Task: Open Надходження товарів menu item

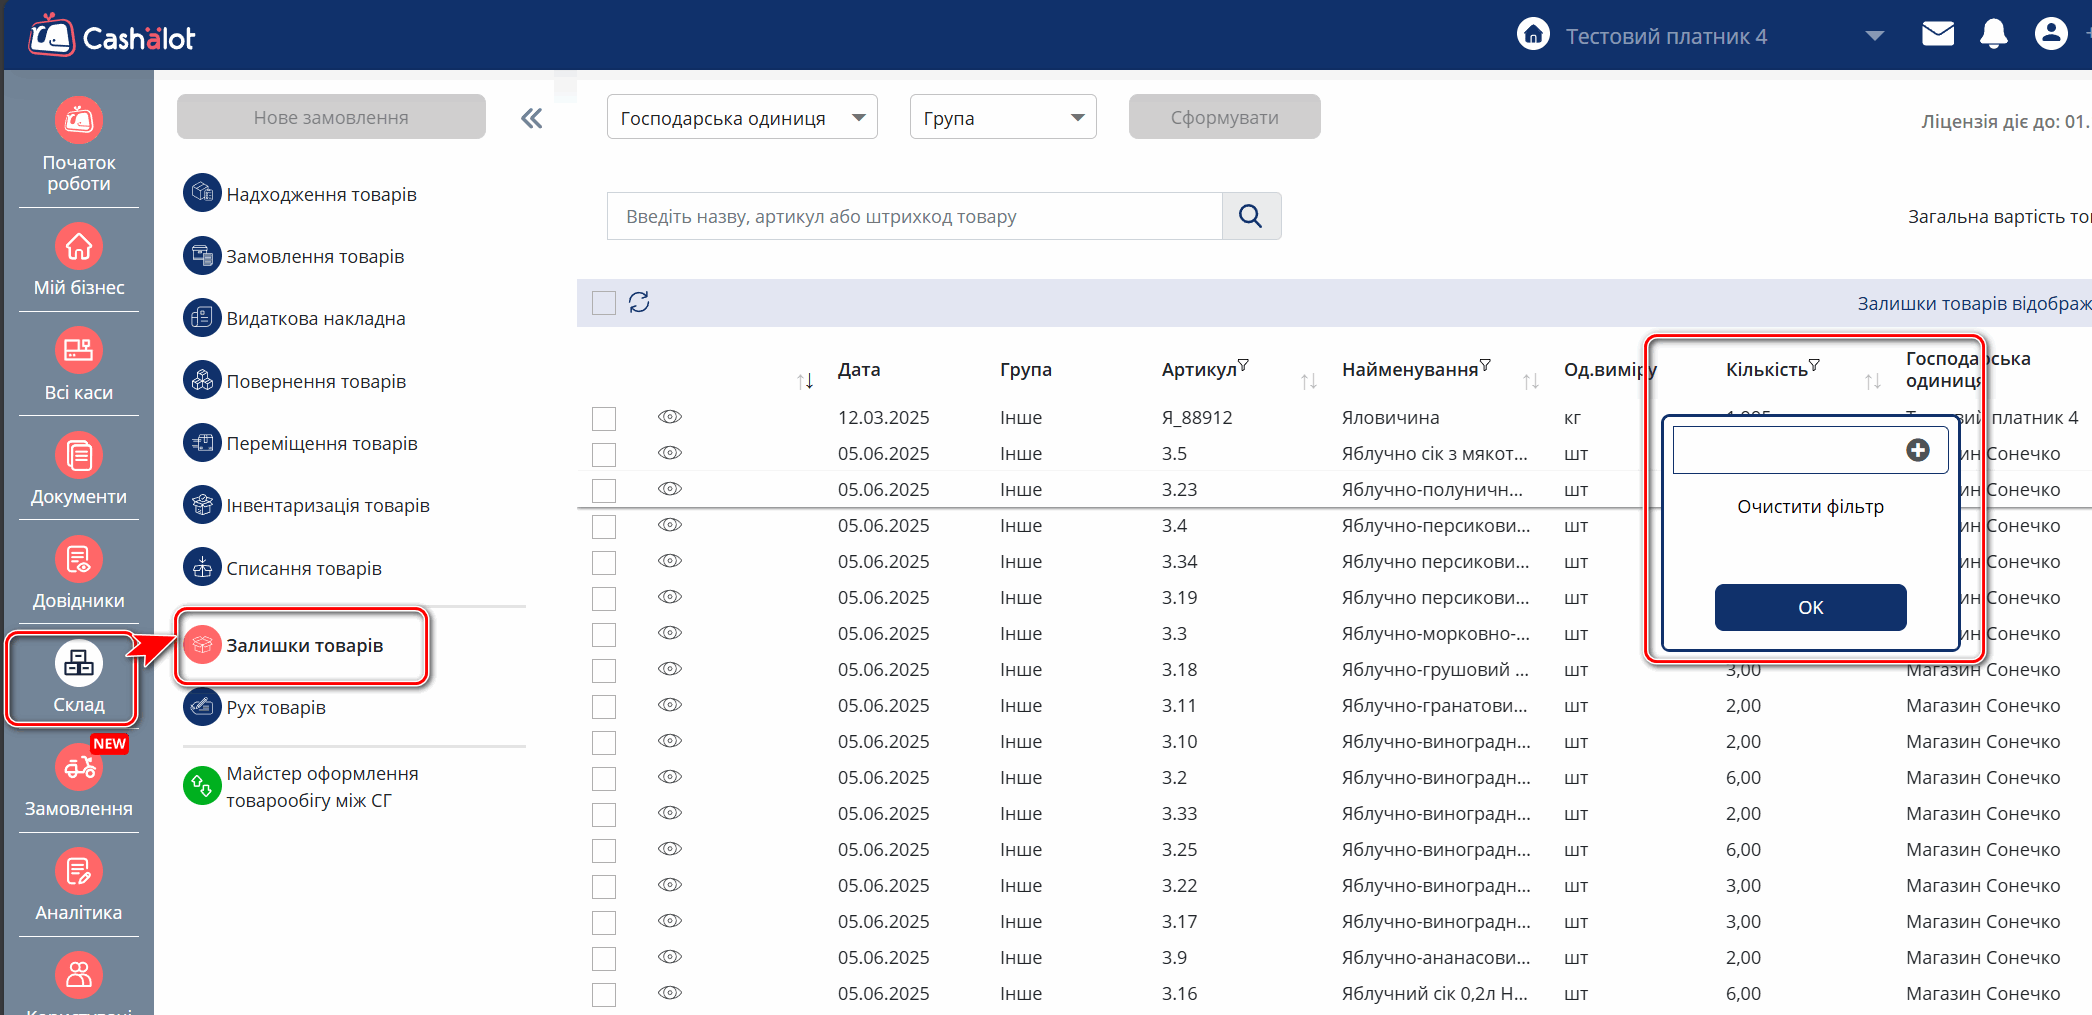Action: (x=320, y=194)
